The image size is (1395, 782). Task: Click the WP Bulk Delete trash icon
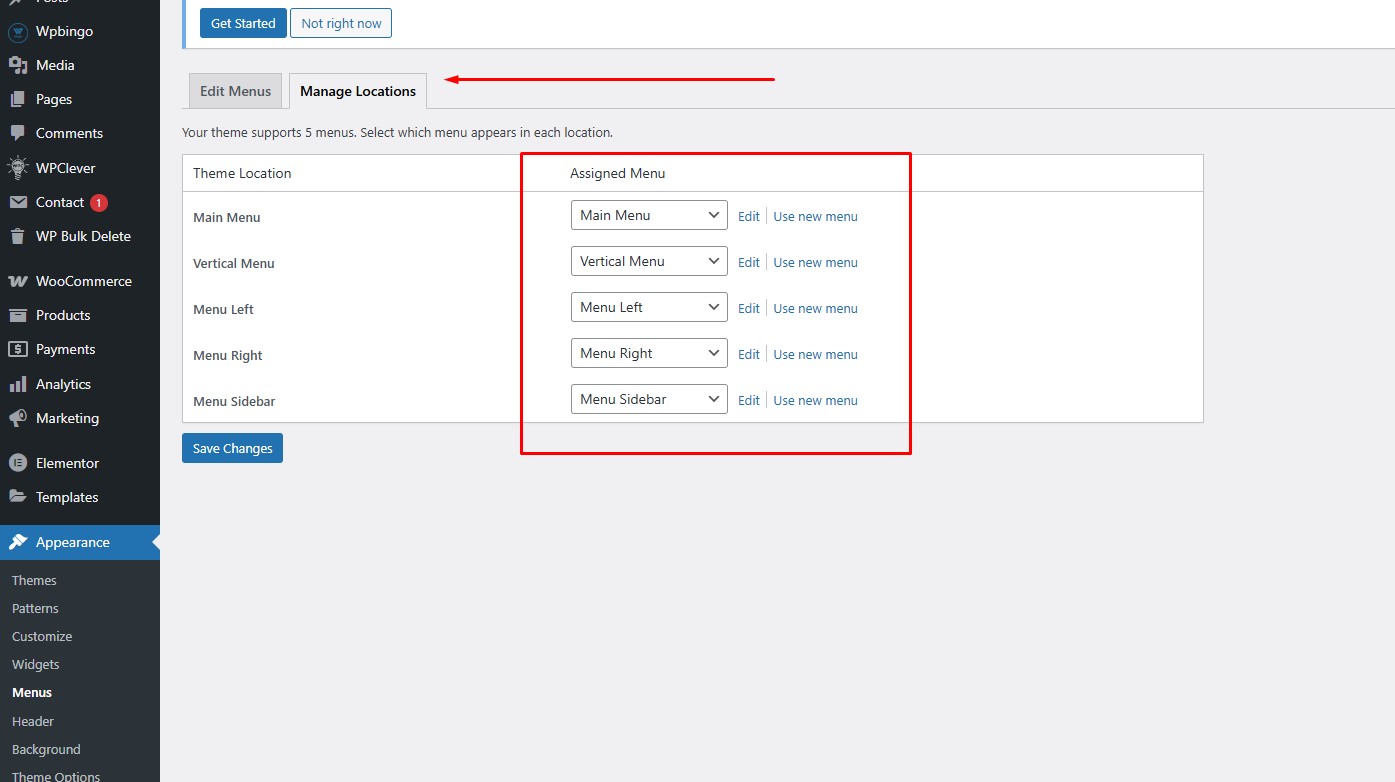(17, 236)
